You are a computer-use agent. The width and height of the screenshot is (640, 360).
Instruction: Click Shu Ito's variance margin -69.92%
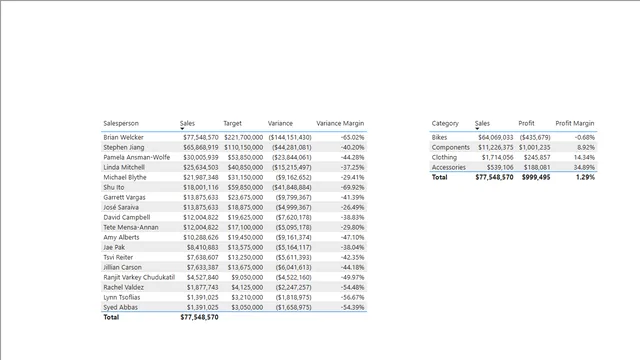tap(352, 187)
